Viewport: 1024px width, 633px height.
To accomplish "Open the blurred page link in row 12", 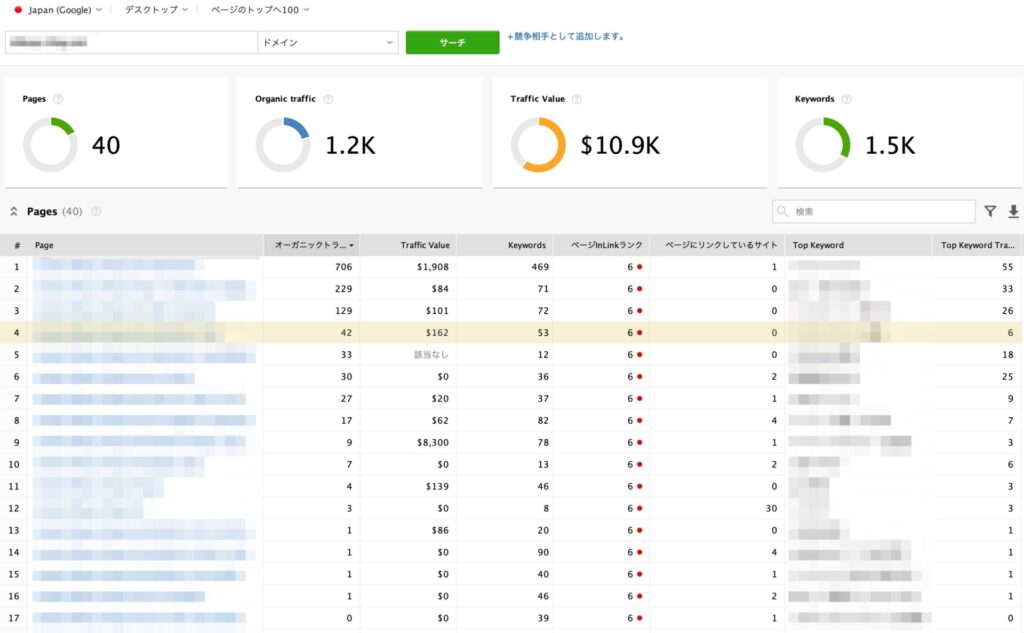I will coord(88,508).
